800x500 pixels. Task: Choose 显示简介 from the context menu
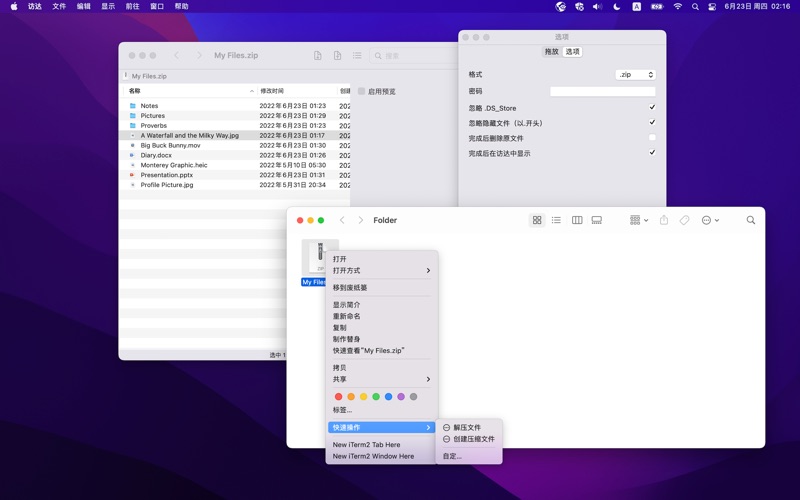point(382,305)
